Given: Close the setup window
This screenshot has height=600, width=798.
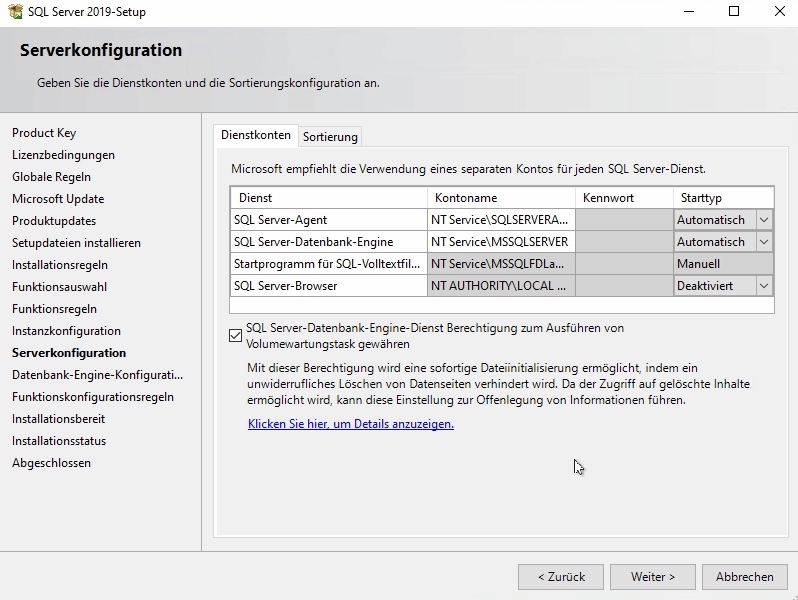Looking at the screenshot, I should click(779, 12).
